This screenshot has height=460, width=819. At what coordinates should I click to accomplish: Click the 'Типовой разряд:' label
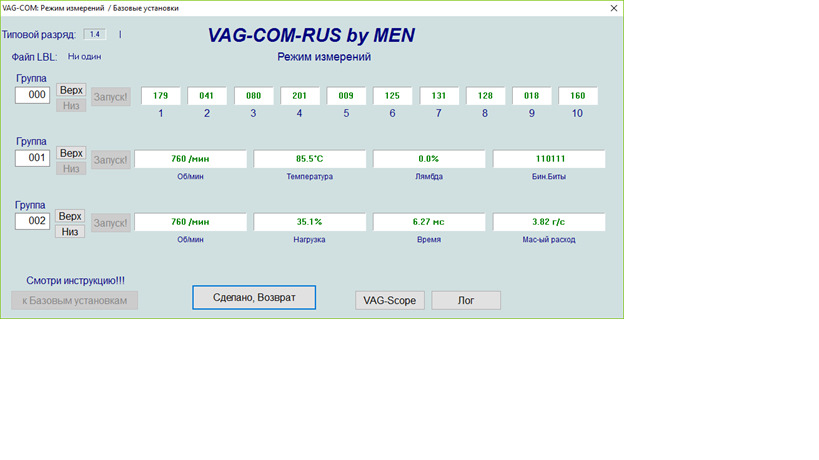coord(39,35)
